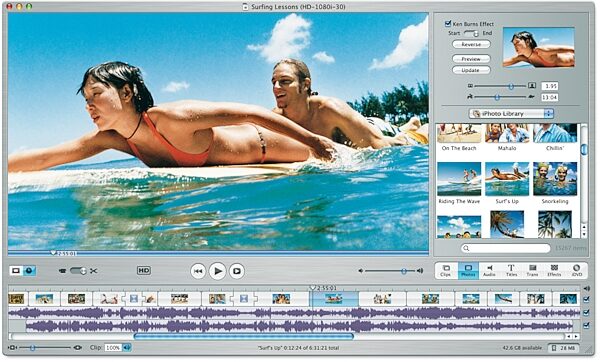Switch to clip viewer mode icon
This screenshot has width=600, height=362.
coord(16,271)
